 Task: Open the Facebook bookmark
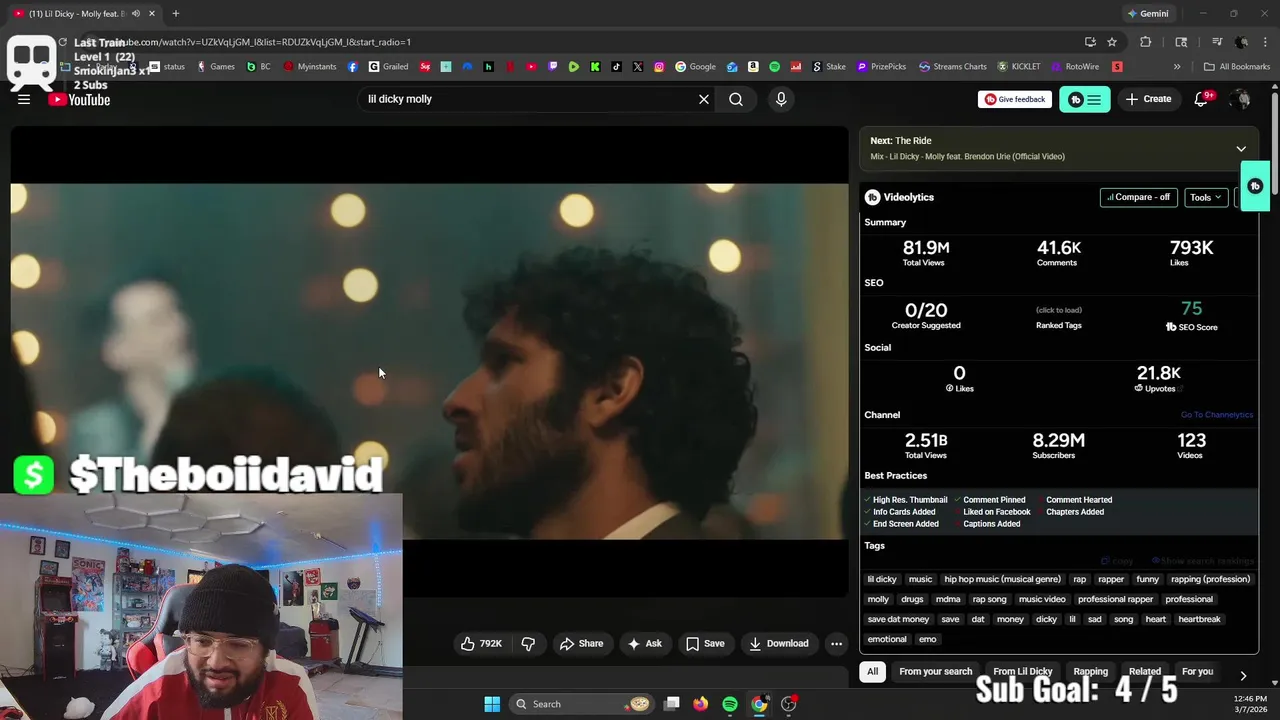click(353, 67)
